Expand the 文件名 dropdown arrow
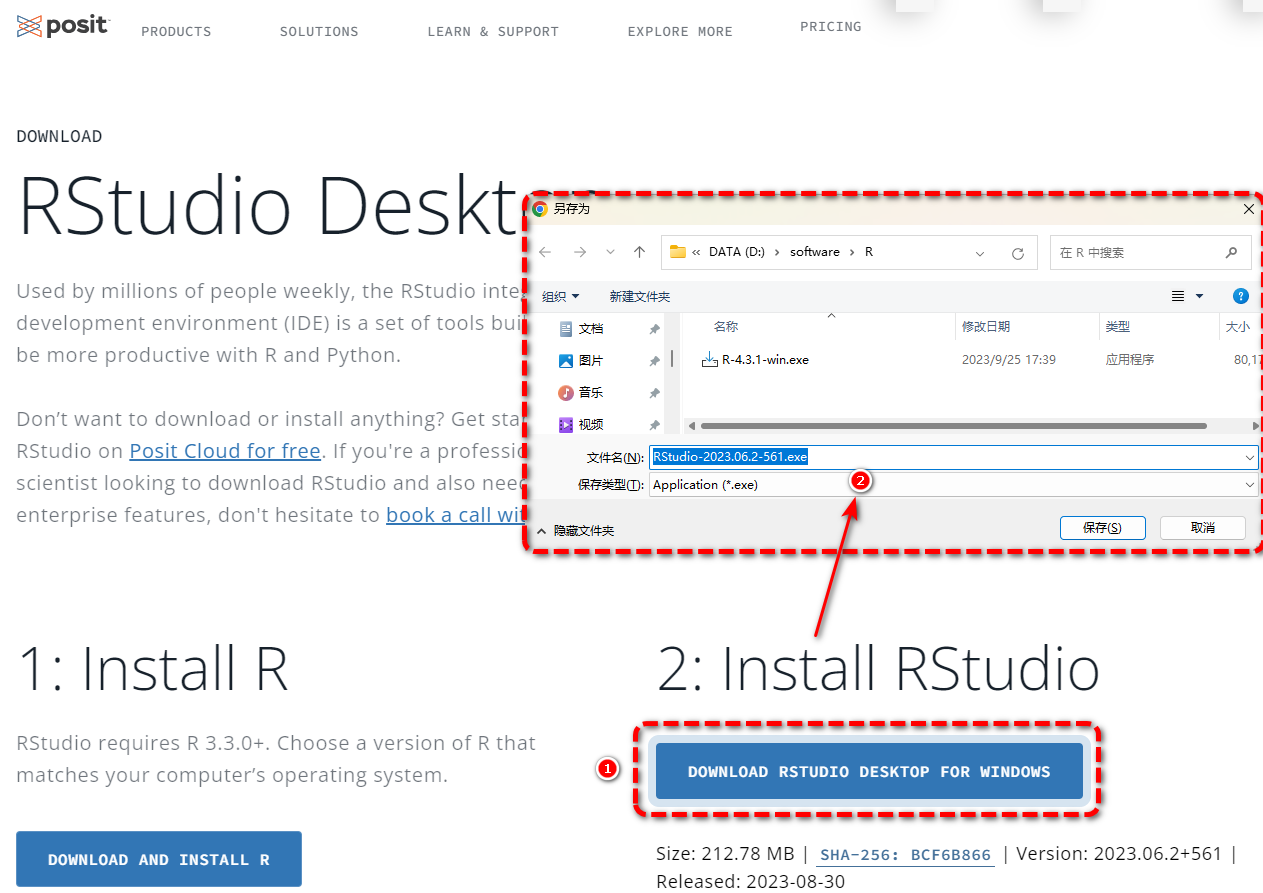The width and height of the screenshot is (1263, 893). tap(1250, 457)
